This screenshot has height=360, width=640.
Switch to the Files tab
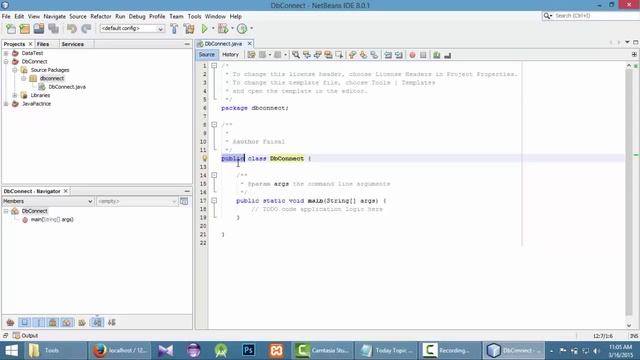(x=43, y=44)
